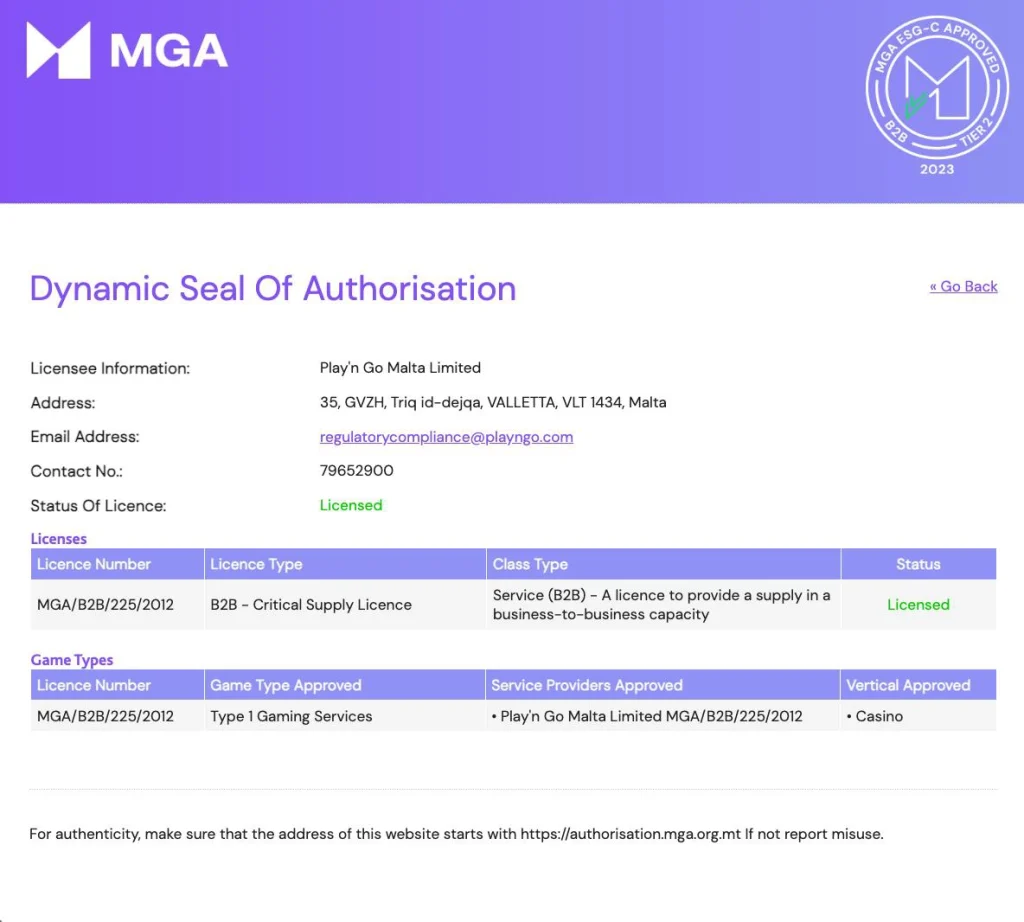This screenshot has width=1024, height=922.
Task: Select the contact number 79652900
Action: tap(356, 471)
